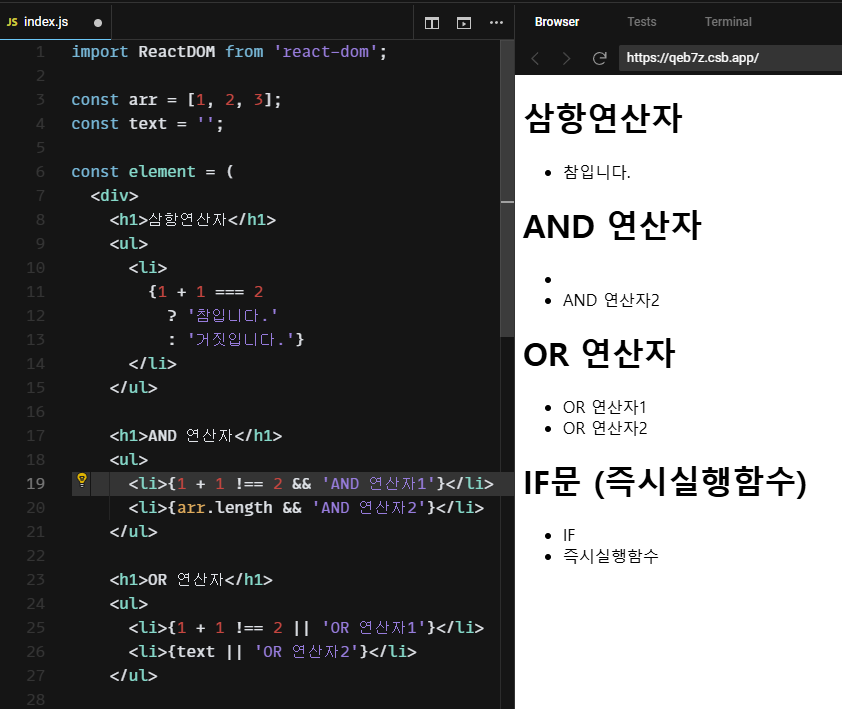842x709 pixels.
Task: Click line number 19 in gutter
Action: click(x=35, y=483)
